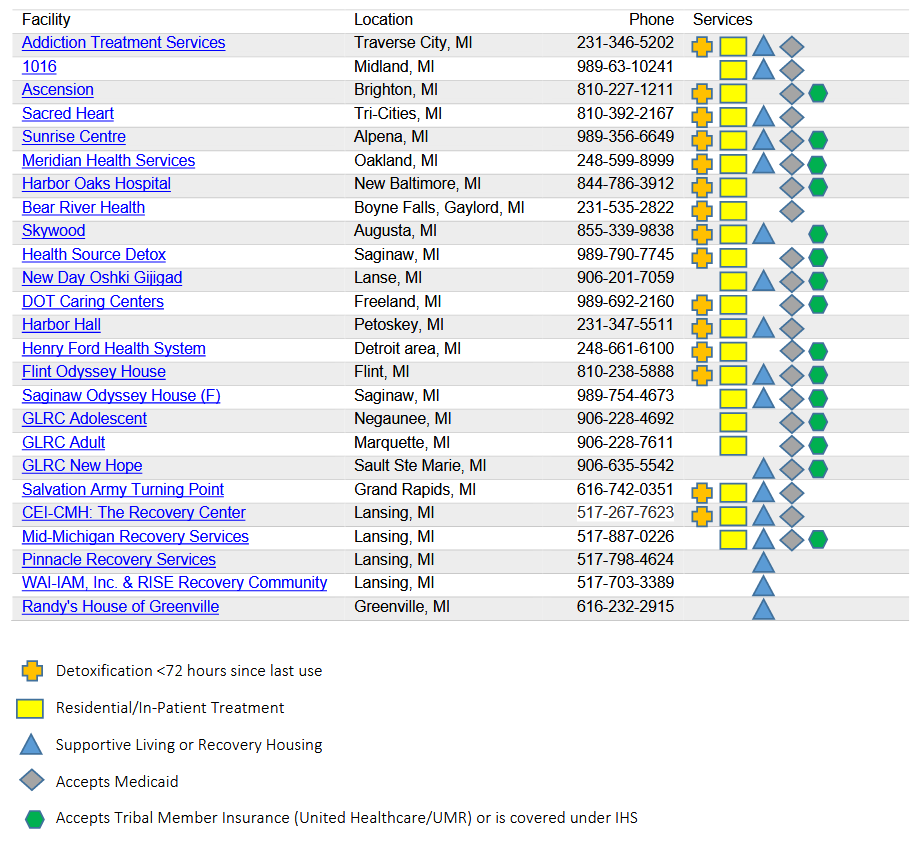
Task: Open the DOT Caring Centers link
Action: [x=93, y=301]
